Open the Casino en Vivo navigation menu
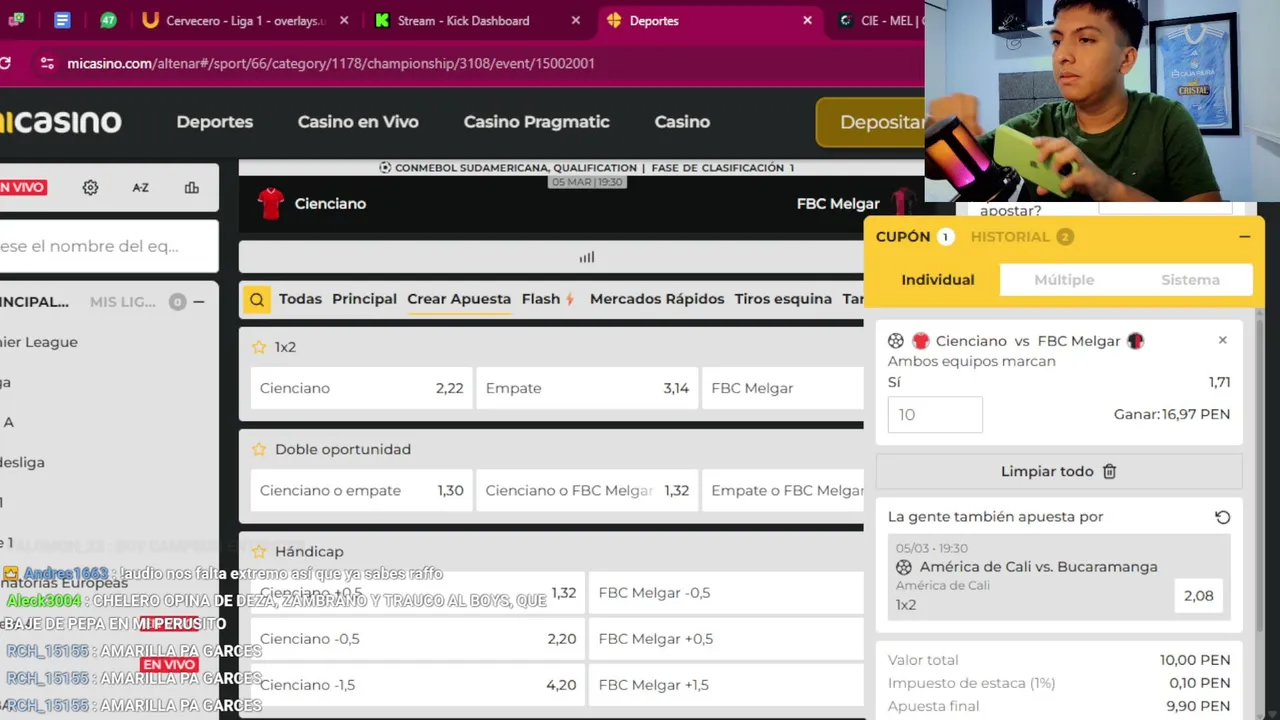The image size is (1280, 720). [x=358, y=122]
